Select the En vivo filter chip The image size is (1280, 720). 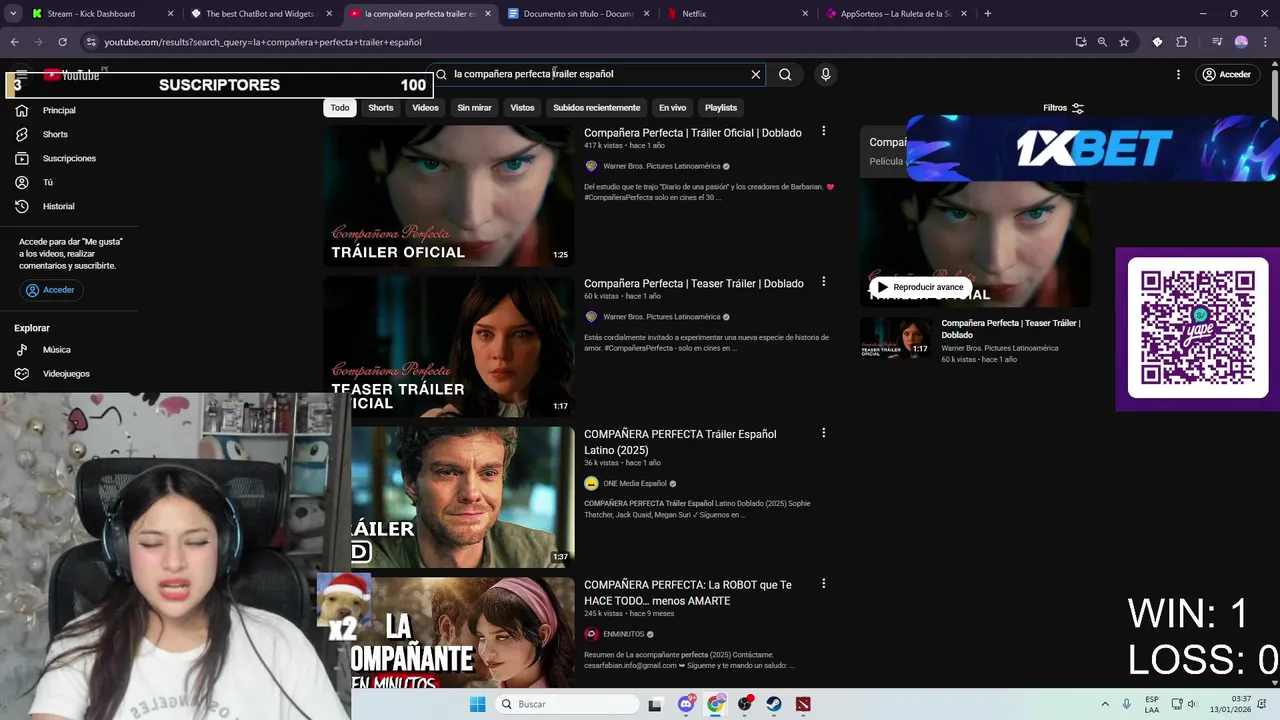point(672,108)
